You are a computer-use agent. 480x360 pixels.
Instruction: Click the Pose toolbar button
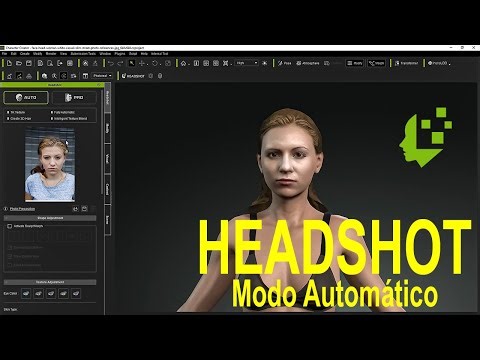285,63
